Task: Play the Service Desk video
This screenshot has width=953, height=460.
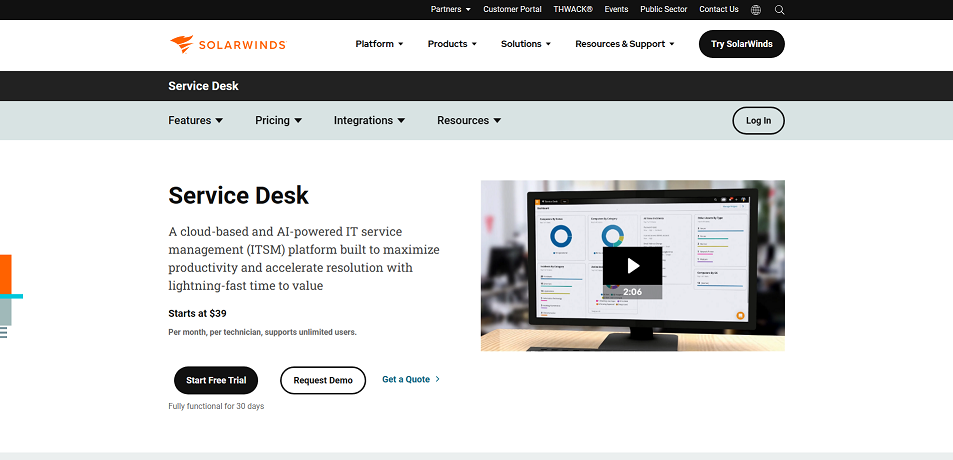Action: pos(632,266)
